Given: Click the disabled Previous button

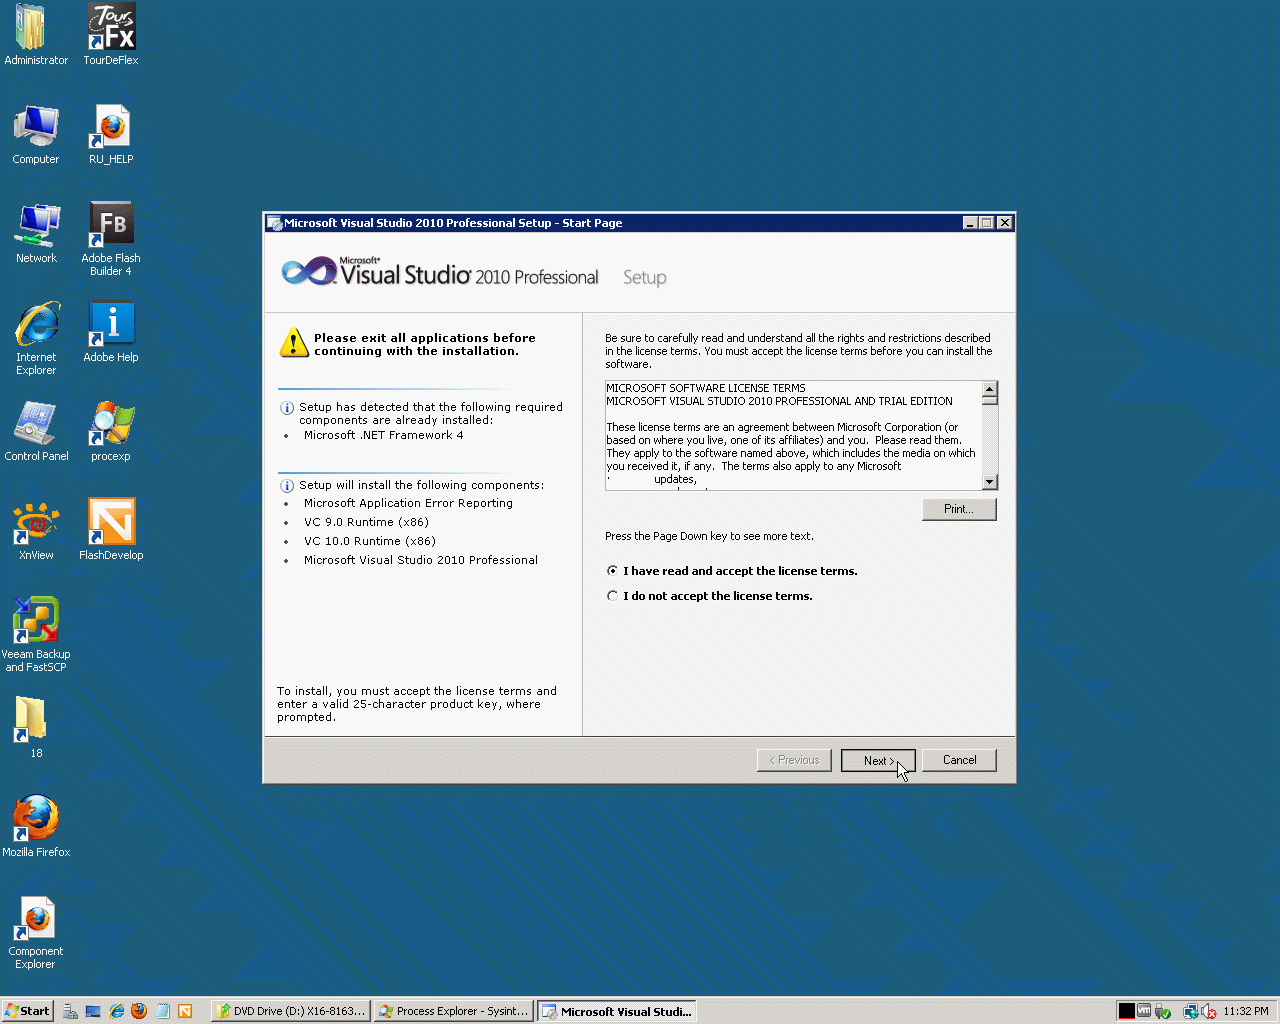Looking at the screenshot, I should tap(795, 760).
